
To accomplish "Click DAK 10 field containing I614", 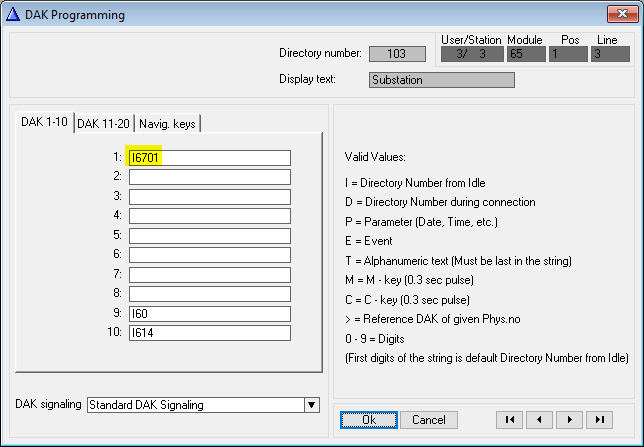I will point(210,333).
